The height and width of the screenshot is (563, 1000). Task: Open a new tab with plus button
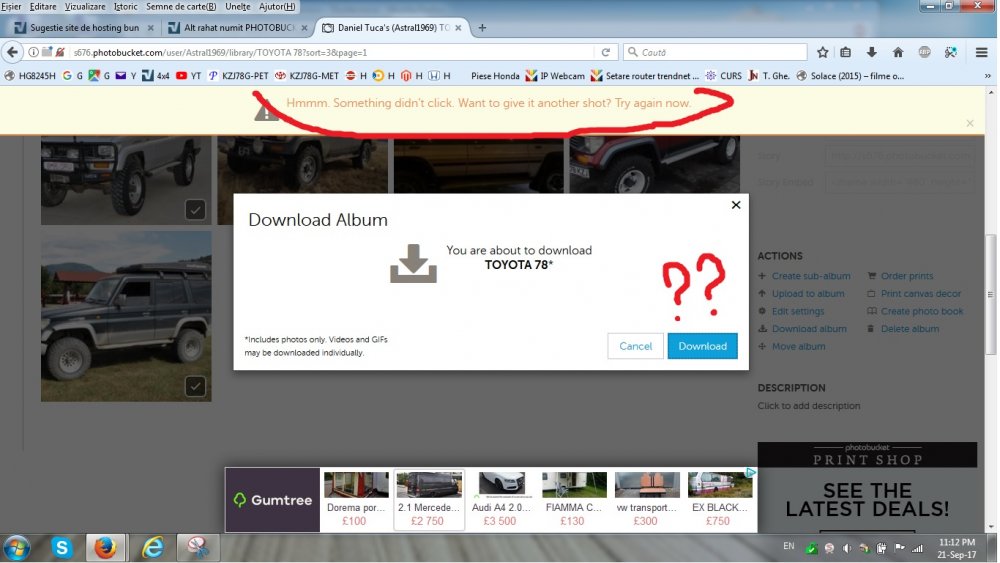[482, 28]
